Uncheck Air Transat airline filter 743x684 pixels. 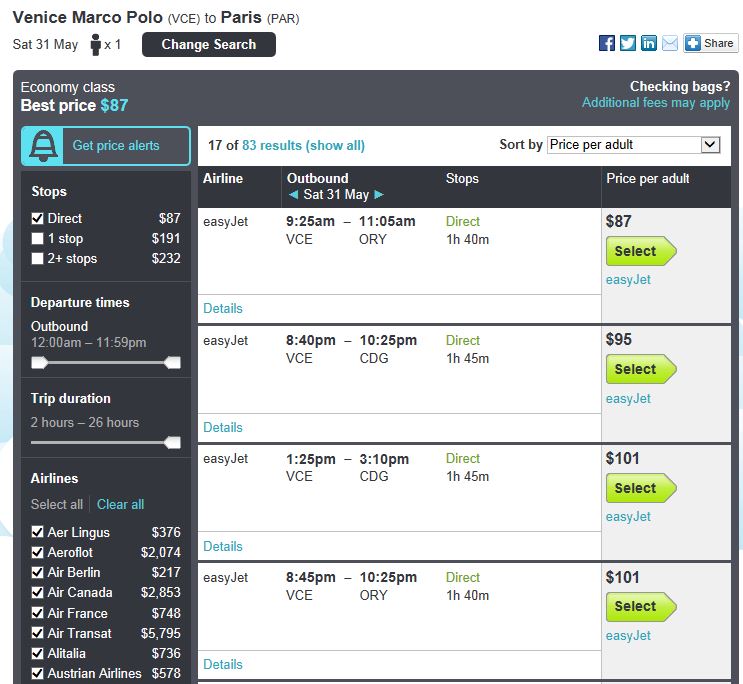click(37, 633)
